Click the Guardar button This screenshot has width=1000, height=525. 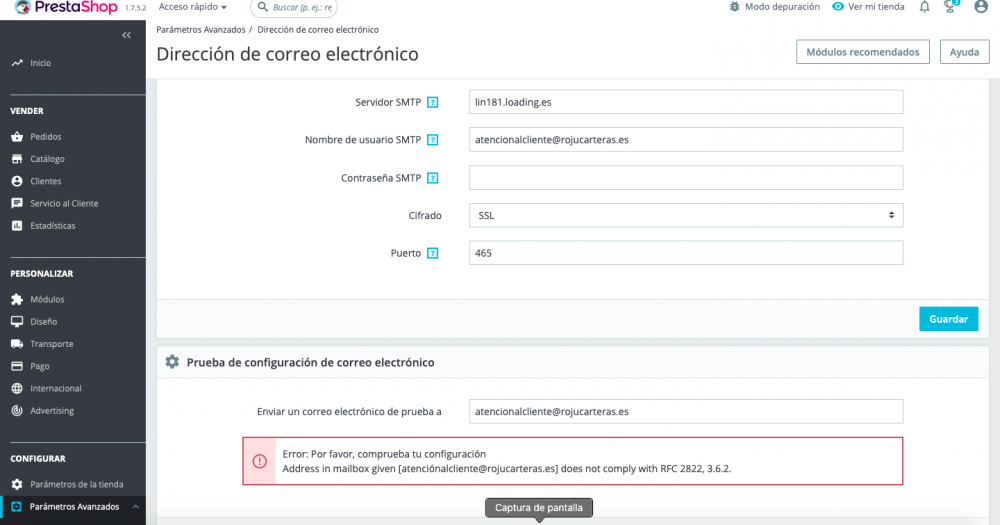click(948, 319)
